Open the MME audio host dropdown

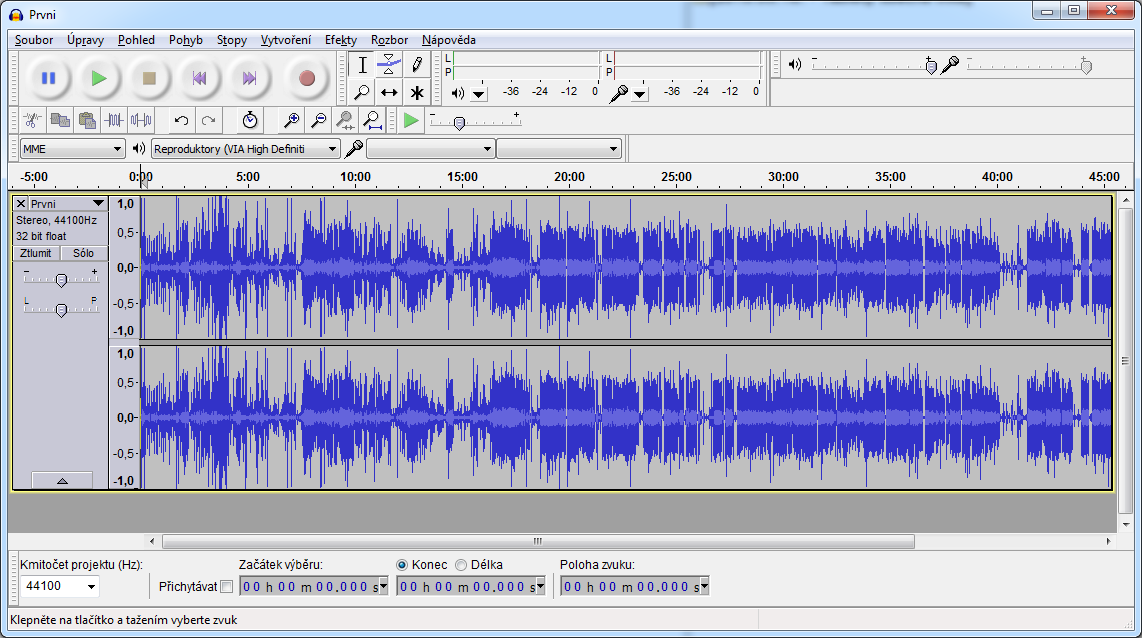click(x=71, y=149)
